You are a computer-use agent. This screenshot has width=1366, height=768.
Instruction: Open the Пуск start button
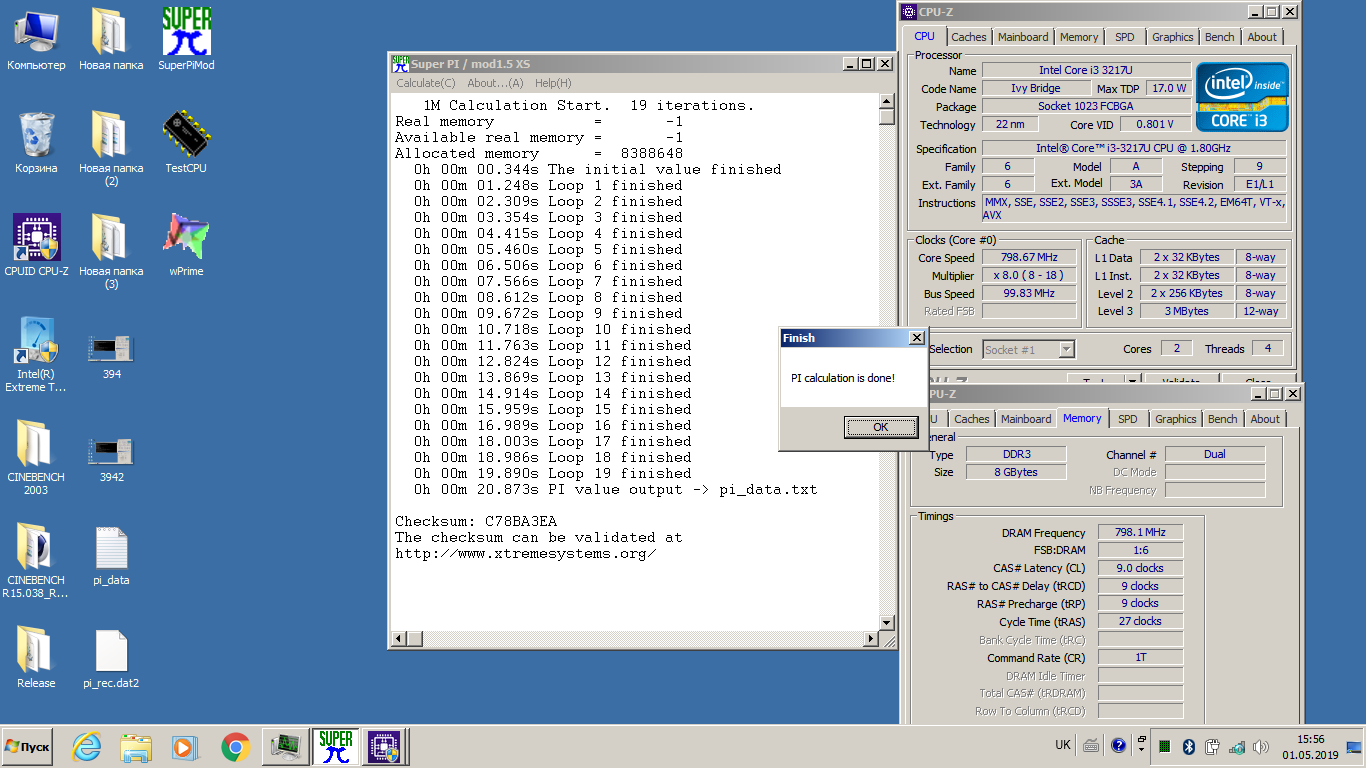pyautogui.click(x=28, y=746)
